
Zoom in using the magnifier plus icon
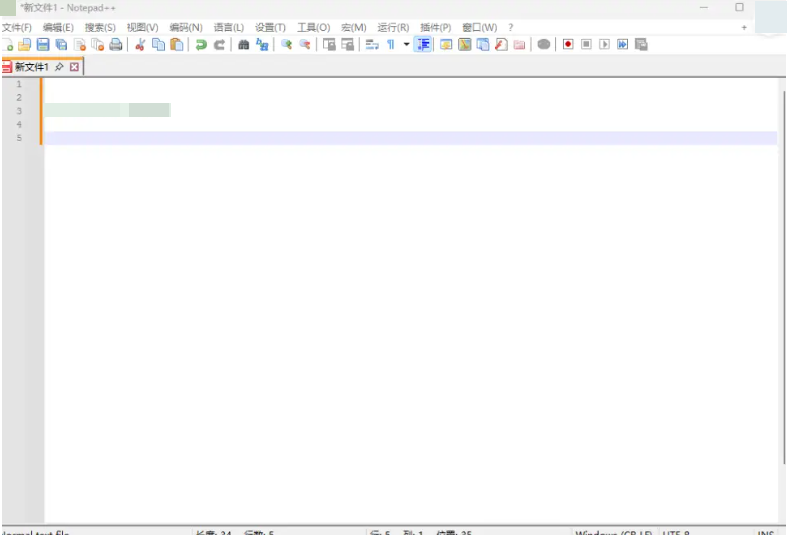tap(286, 45)
